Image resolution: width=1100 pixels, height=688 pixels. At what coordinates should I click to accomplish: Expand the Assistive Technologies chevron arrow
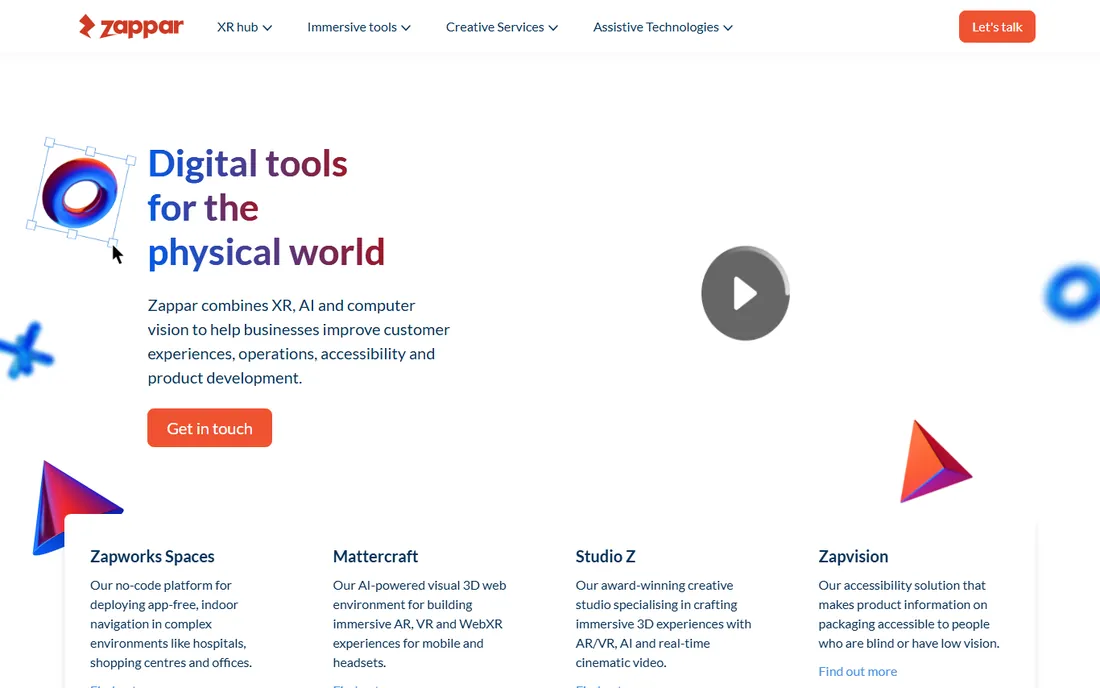[x=728, y=28]
